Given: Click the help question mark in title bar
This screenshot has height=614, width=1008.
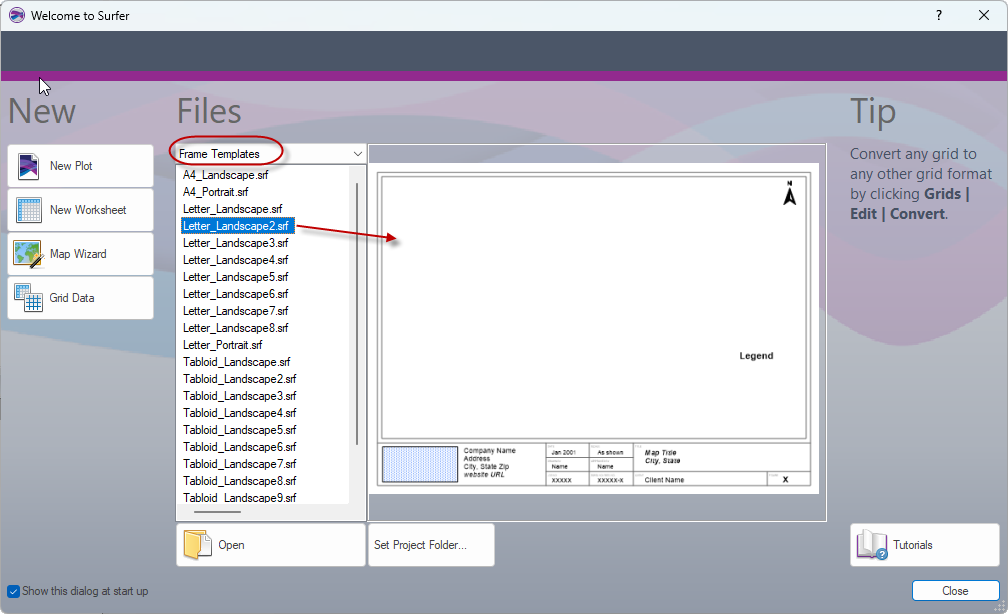Looking at the screenshot, I should click(939, 15).
